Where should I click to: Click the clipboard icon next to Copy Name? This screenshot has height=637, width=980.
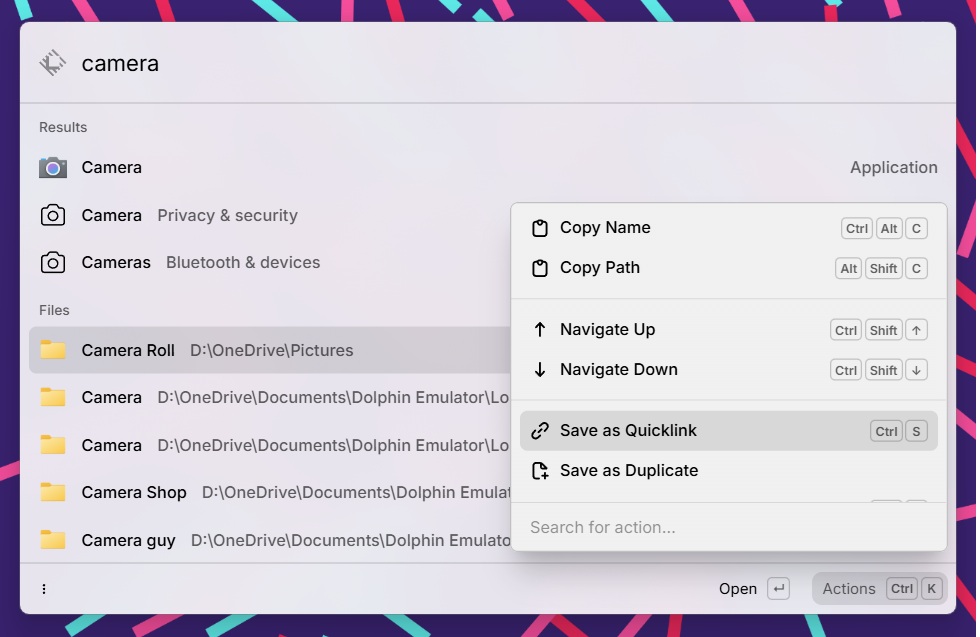coord(540,228)
